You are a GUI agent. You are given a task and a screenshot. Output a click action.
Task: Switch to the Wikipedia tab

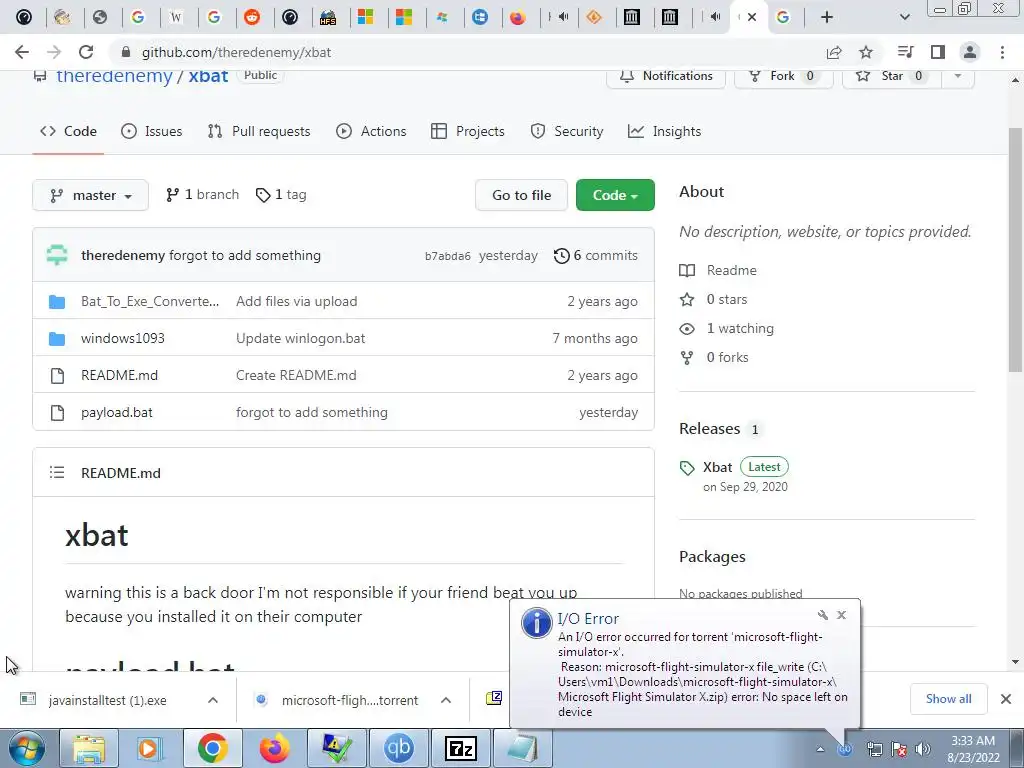point(176,17)
